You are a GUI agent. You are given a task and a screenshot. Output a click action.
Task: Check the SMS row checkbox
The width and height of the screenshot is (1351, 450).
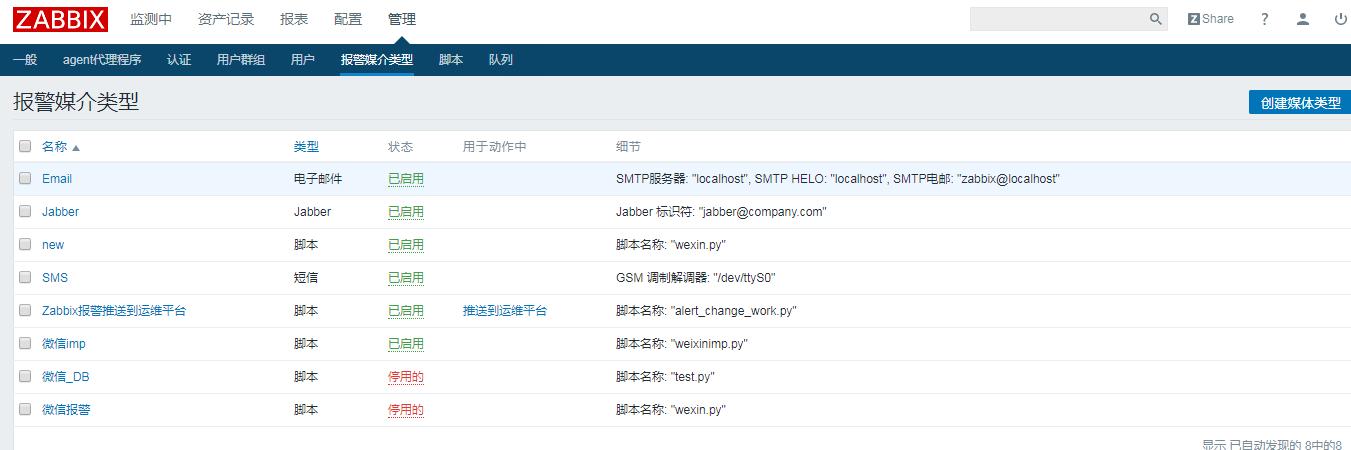click(x=25, y=278)
